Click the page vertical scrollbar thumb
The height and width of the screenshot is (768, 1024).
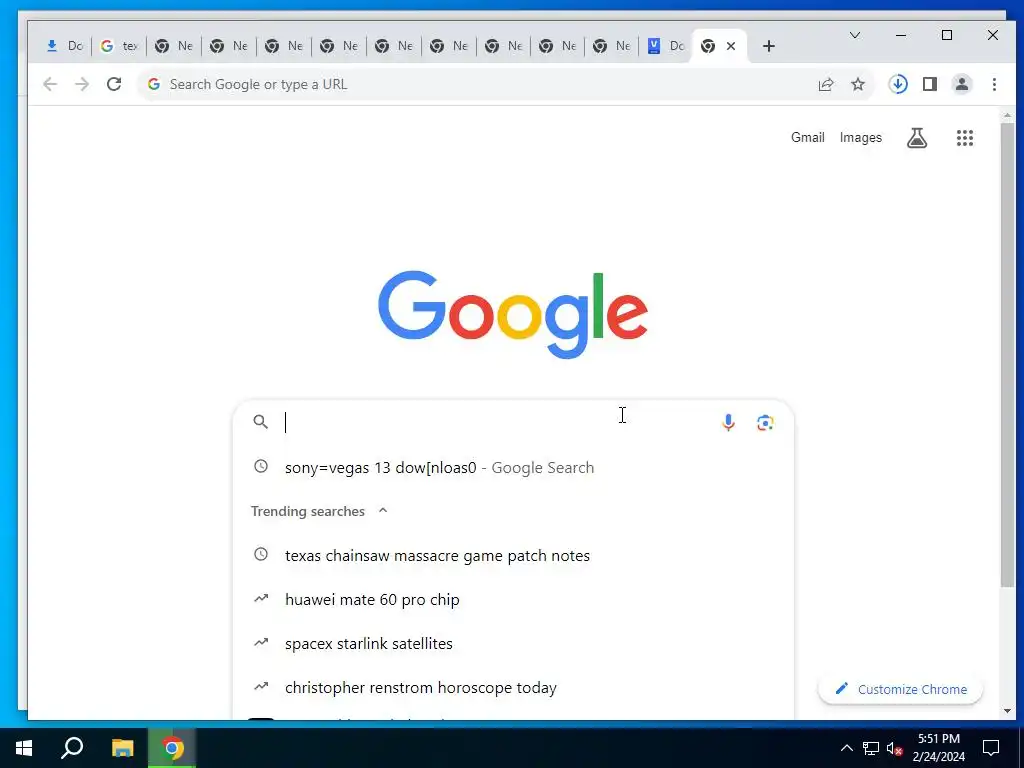[x=1007, y=353]
